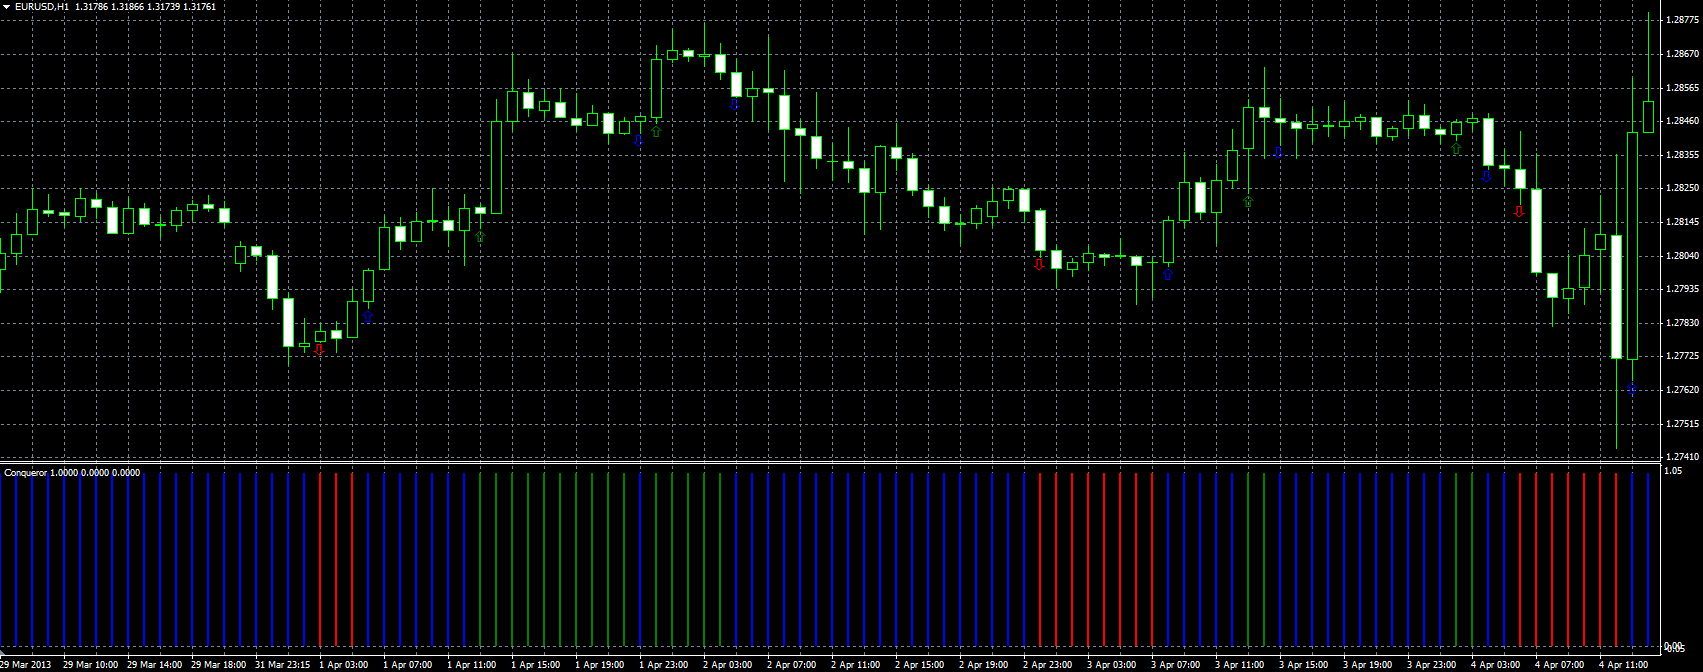1703x672 pixels.
Task: Click the 1.28145 price axis label
Action: 1684,222
